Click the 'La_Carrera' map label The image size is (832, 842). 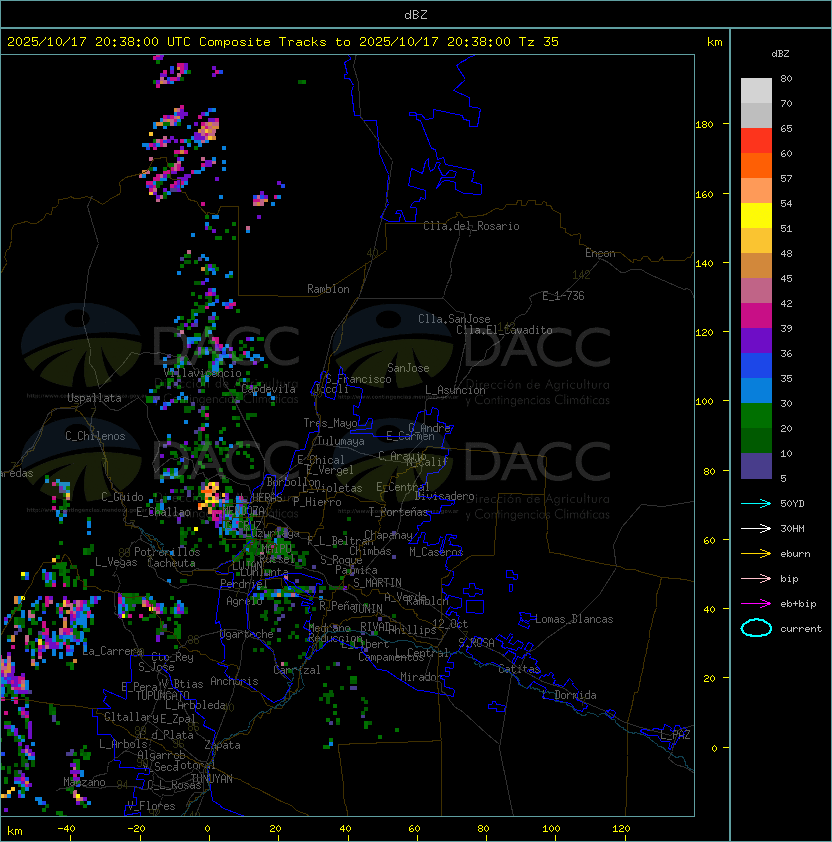pos(113,651)
